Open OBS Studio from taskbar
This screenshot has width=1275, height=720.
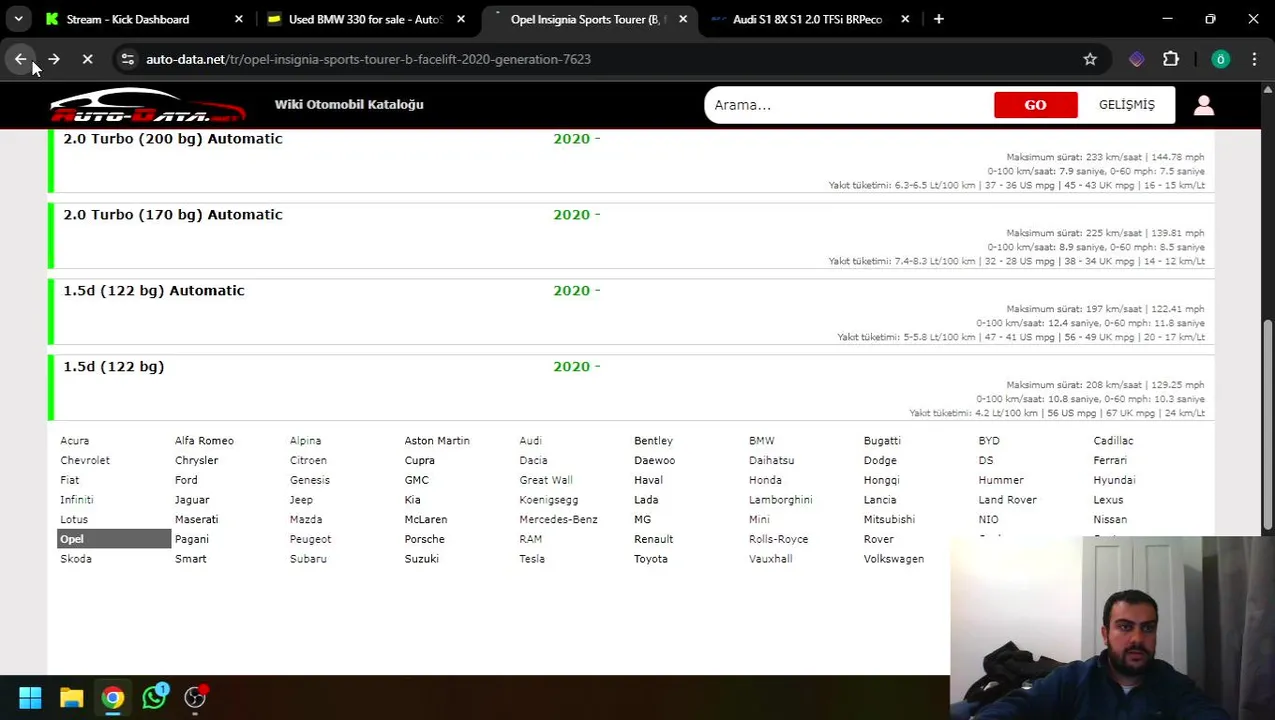coord(195,697)
